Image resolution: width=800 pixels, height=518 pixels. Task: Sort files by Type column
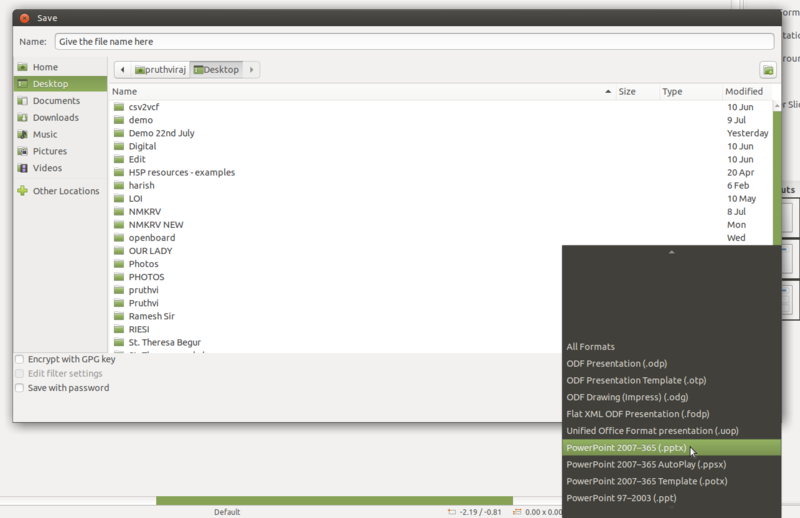point(690,91)
